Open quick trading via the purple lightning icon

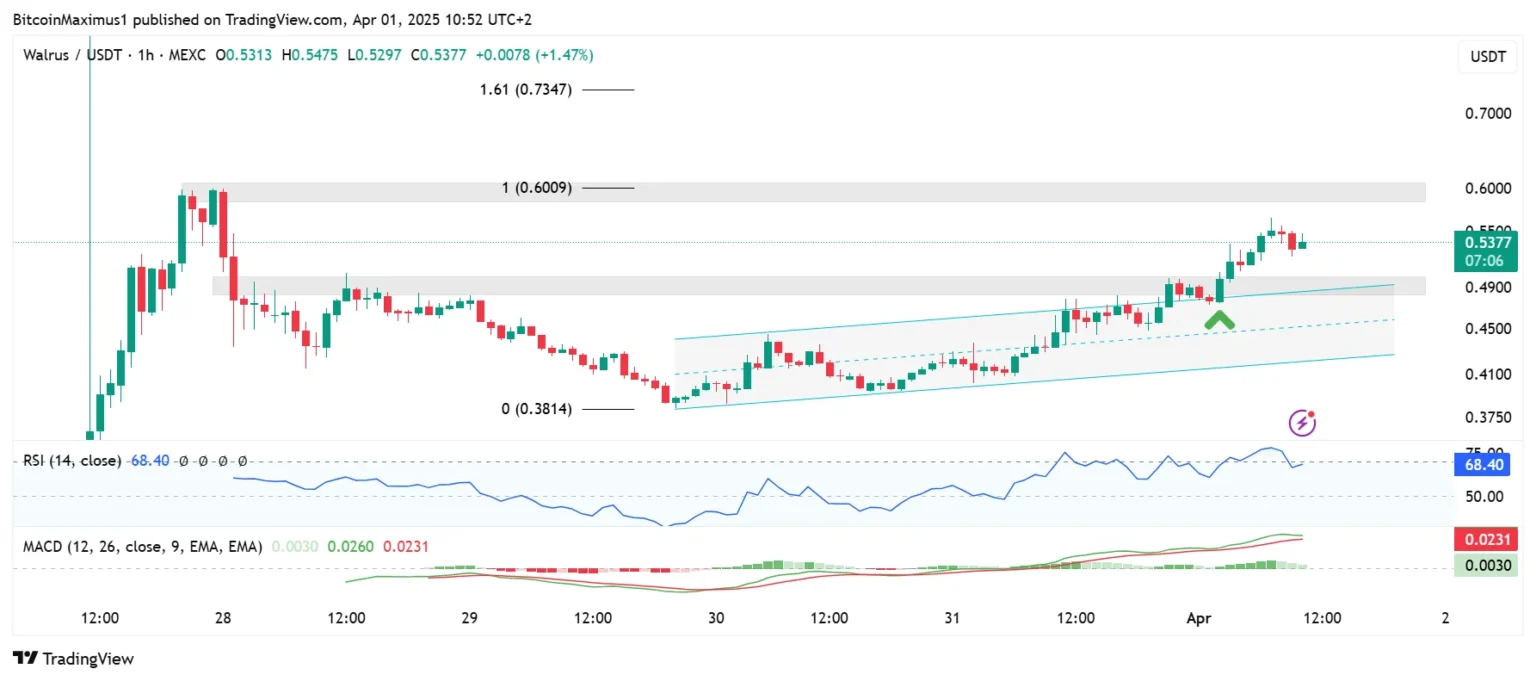1302,423
